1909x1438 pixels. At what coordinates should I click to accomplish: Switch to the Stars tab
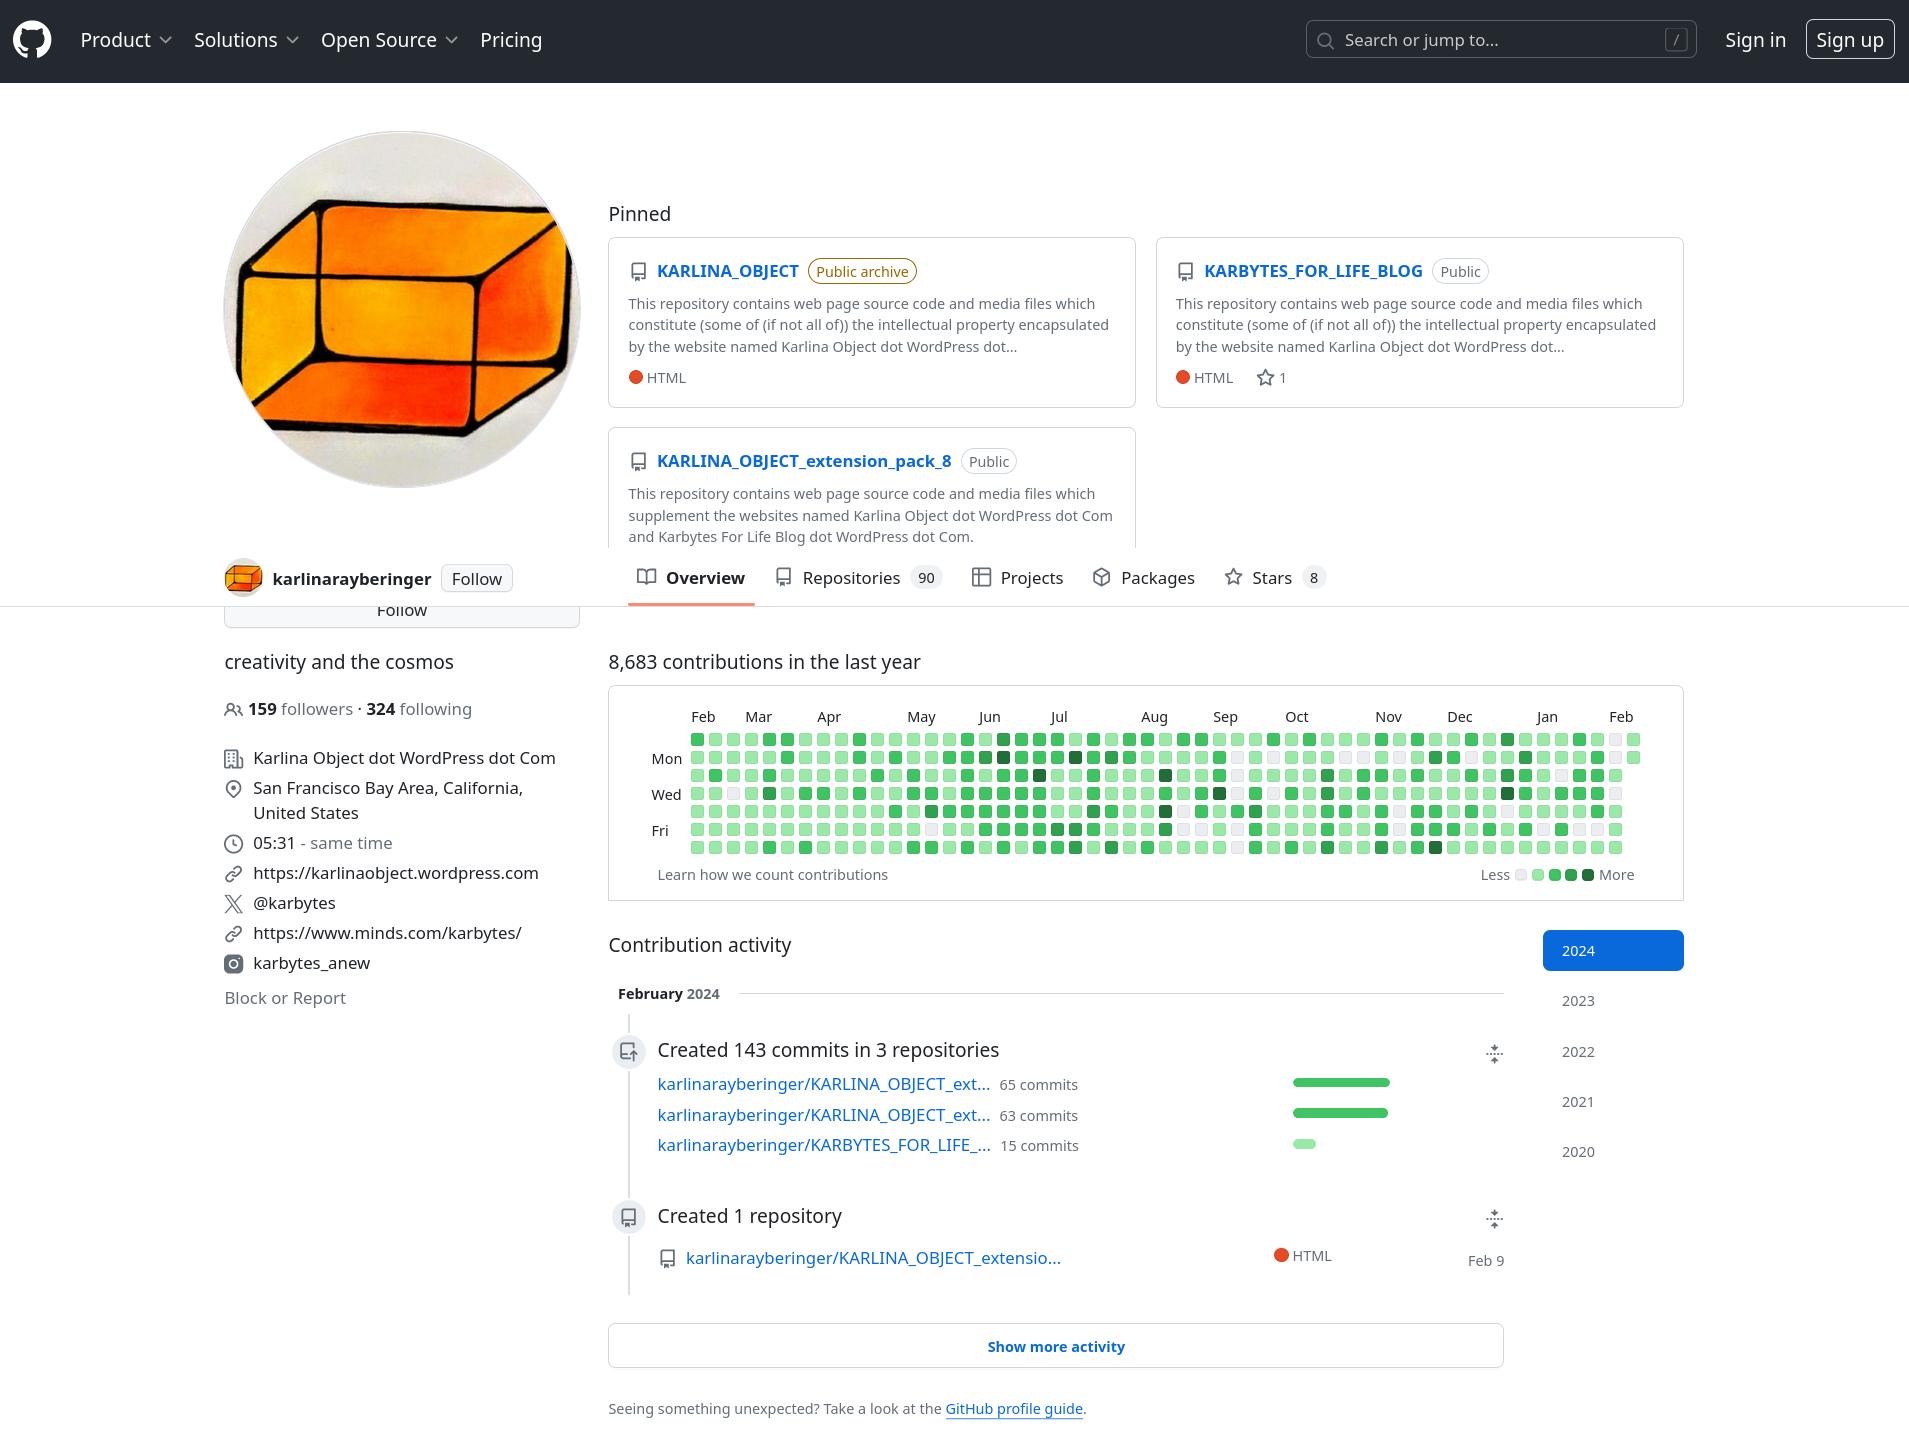pos(1274,578)
